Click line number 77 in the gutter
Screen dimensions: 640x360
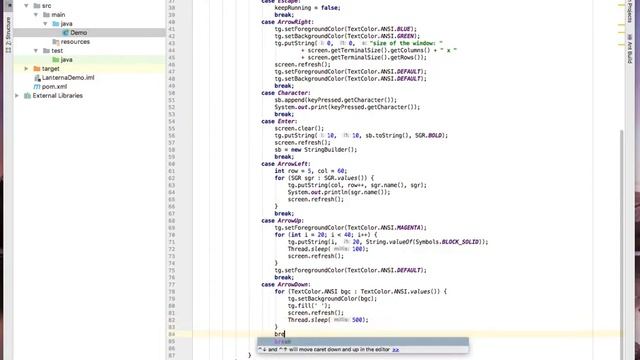[x=171, y=285]
